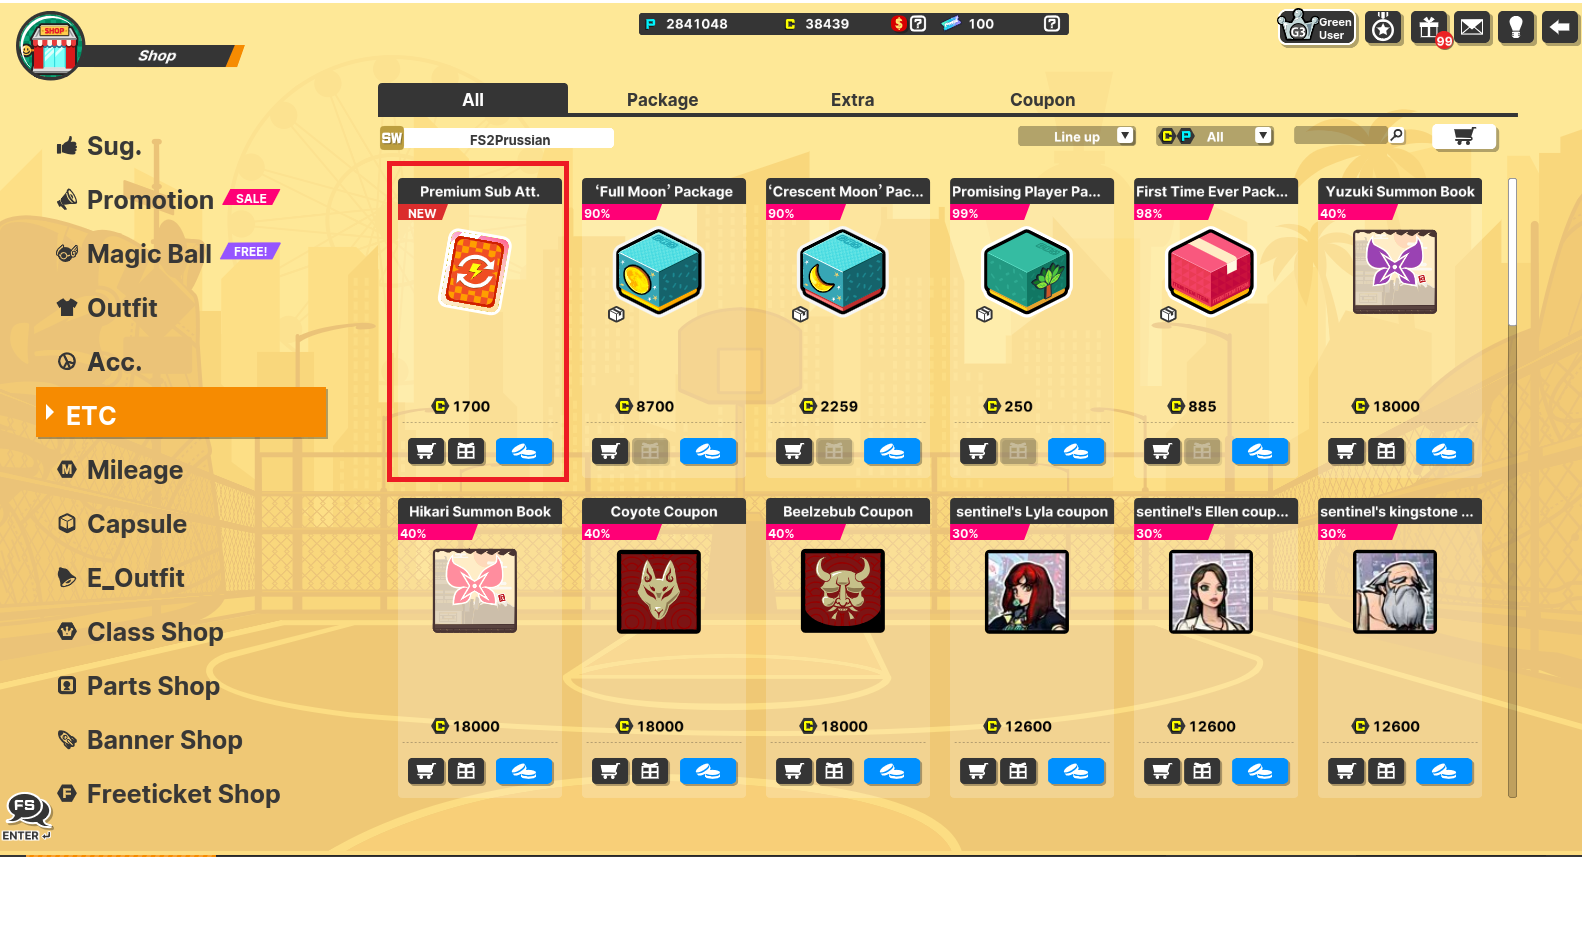Click the item list scrollbar

coord(1512,488)
